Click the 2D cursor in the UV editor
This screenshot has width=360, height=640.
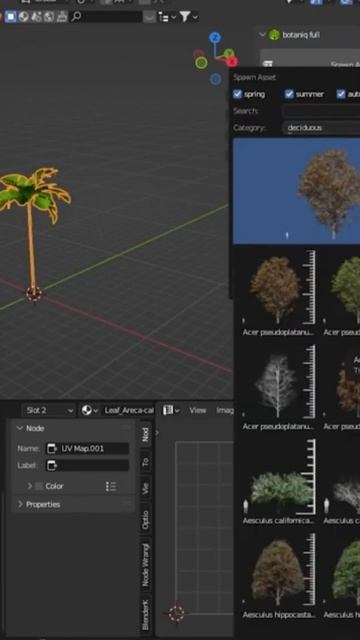pyautogui.click(x=176, y=613)
